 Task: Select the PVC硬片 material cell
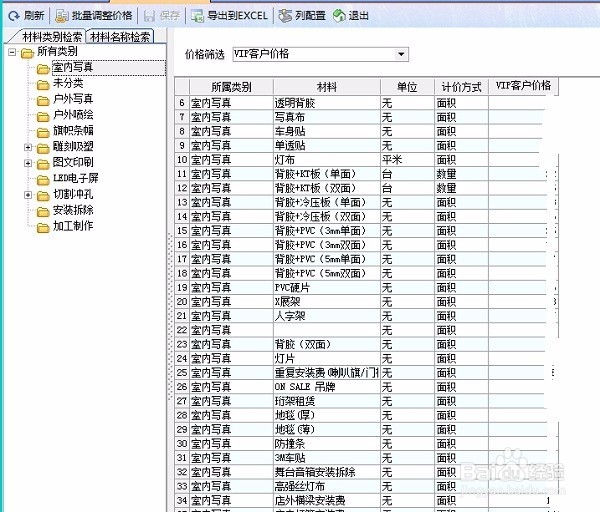click(x=327, y=287)
